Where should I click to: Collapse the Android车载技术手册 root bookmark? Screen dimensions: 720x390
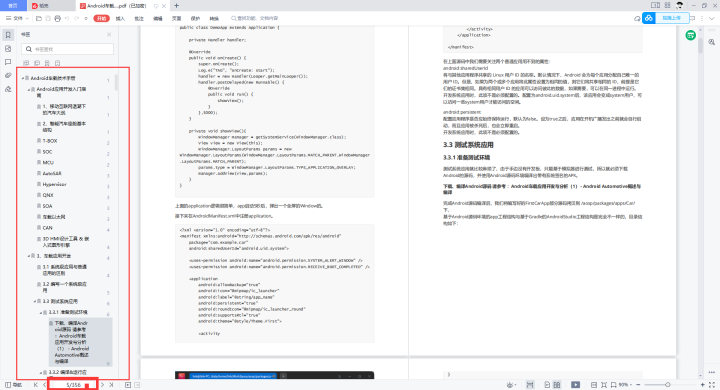point(22,79)
